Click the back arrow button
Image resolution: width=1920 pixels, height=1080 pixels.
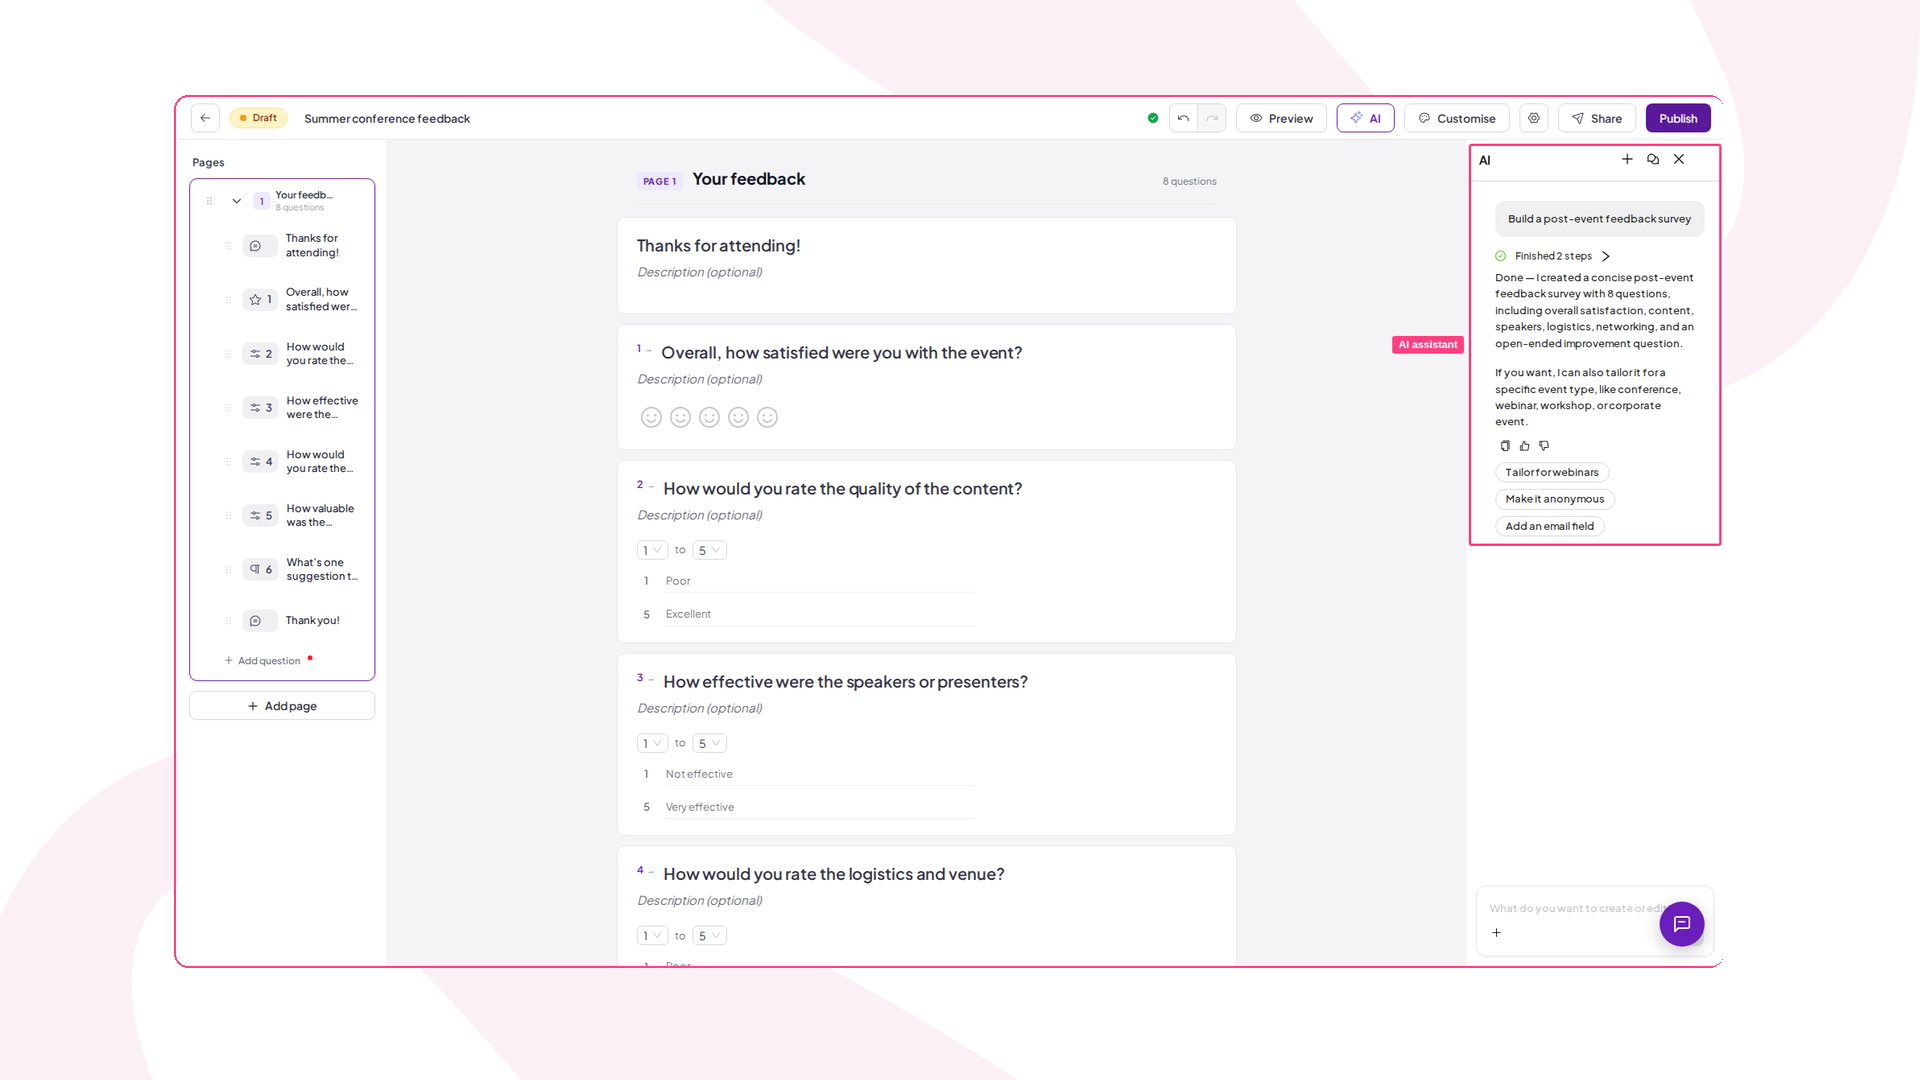pos(205,118)
